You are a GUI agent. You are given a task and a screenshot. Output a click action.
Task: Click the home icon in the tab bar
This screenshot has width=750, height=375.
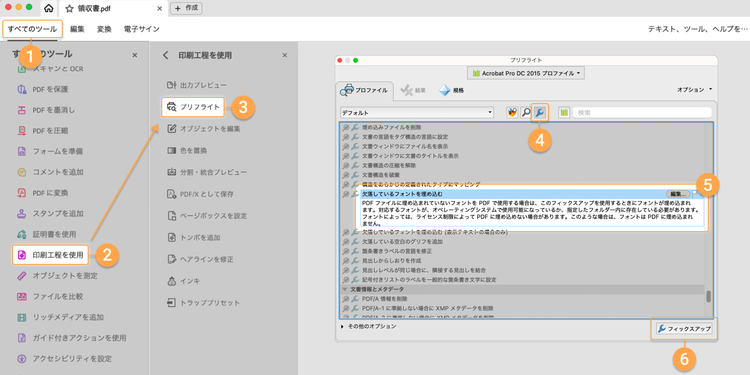point(48,8)
